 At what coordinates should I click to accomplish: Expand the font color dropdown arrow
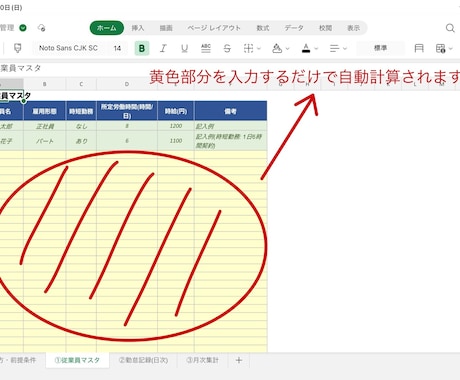pyautogui.click(x=316, y=49)
